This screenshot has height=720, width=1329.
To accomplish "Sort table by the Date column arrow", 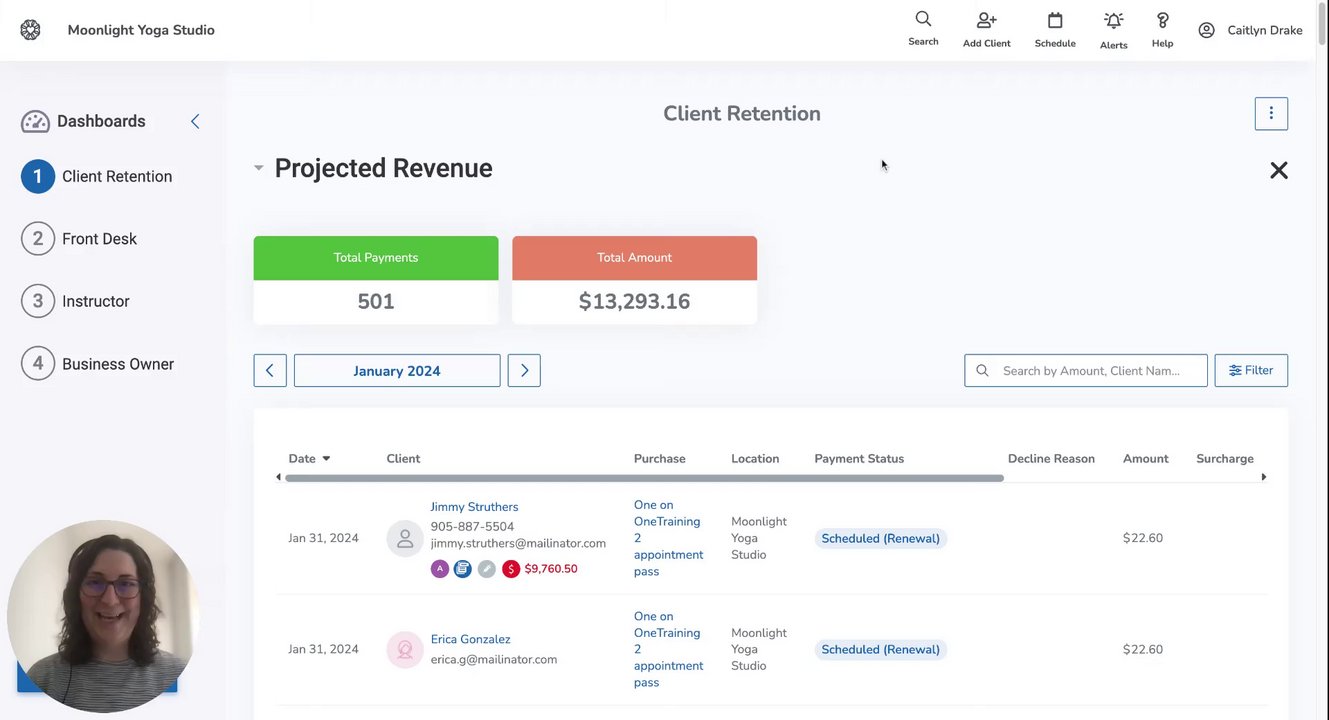I will [x=326, y=459].
